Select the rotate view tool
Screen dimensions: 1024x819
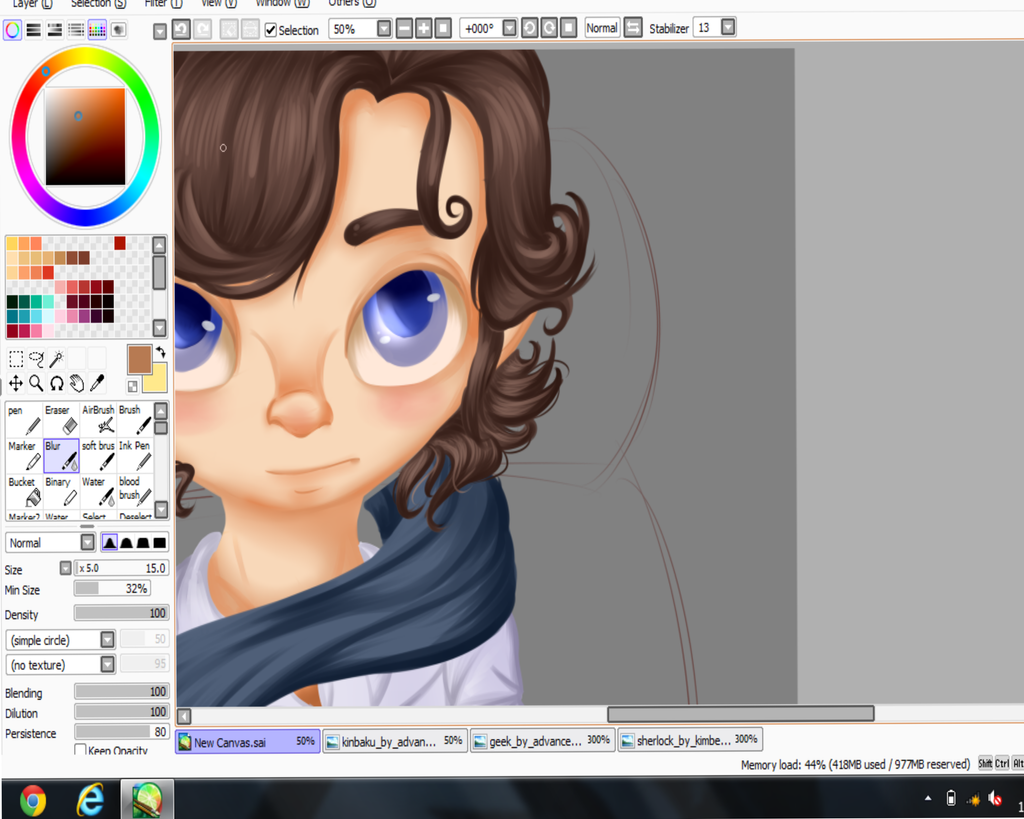click(57, 383)
